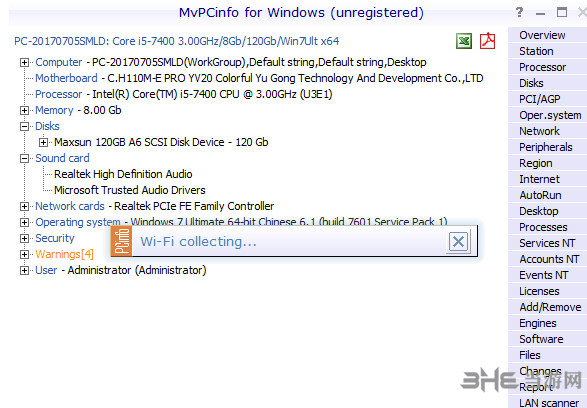Click the Network cards link

pos(70,206)
